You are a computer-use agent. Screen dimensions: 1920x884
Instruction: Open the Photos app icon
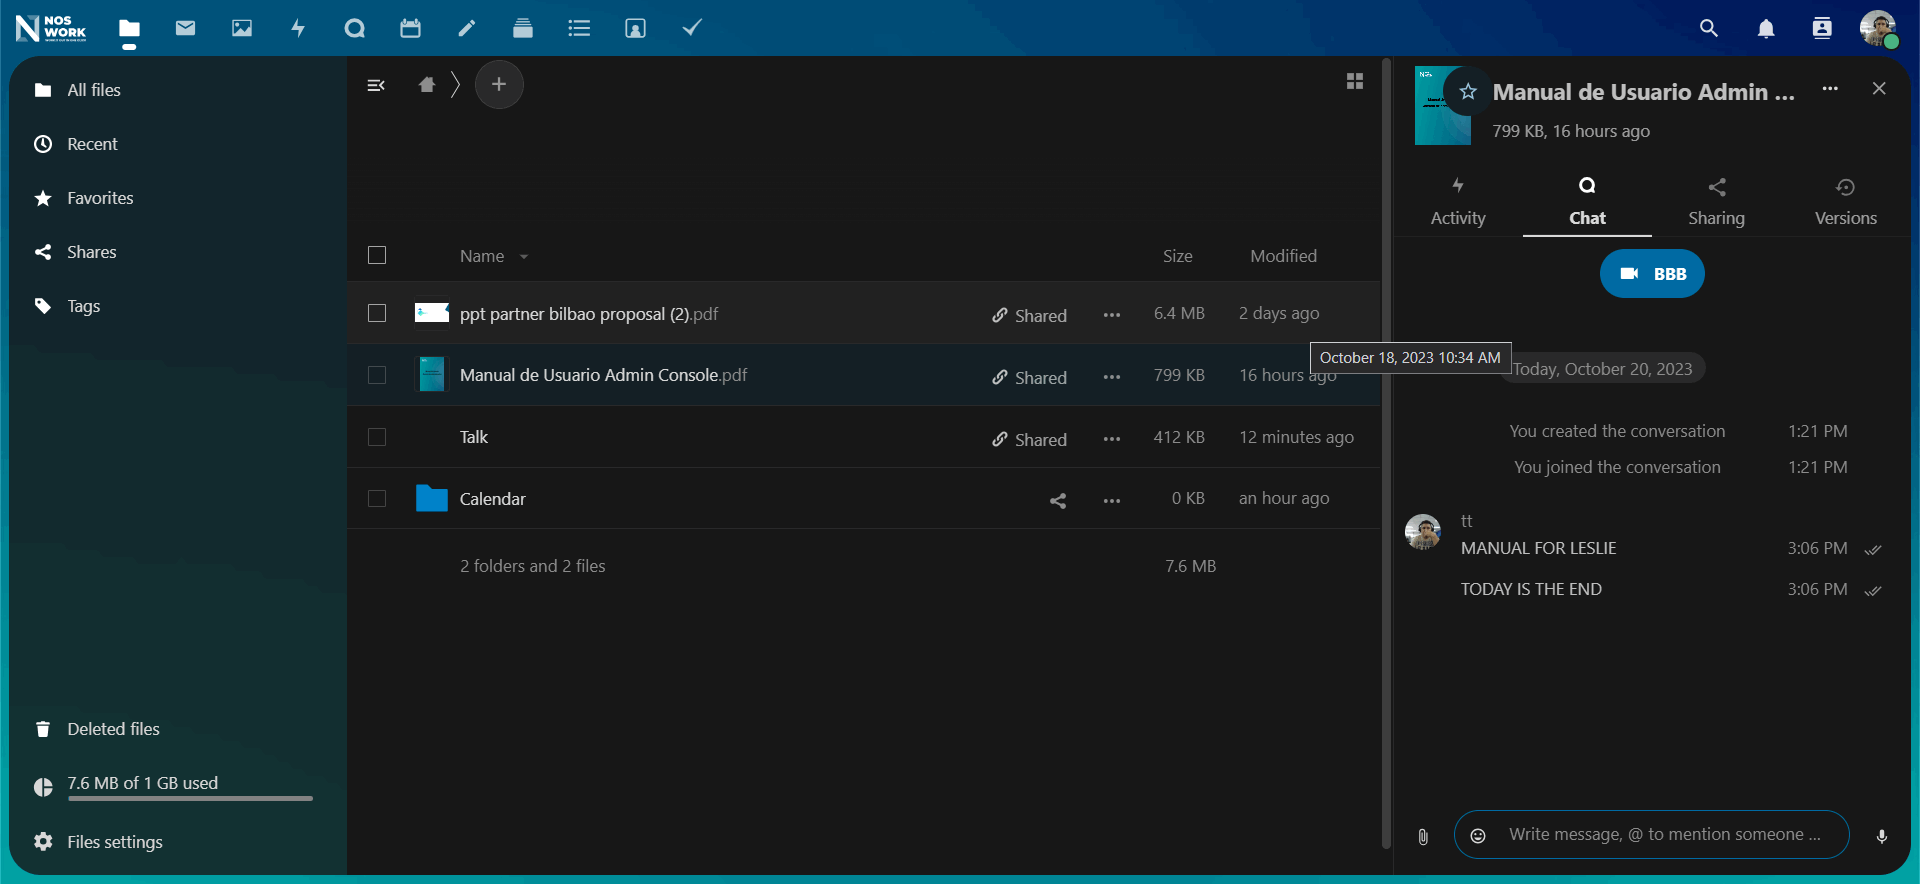pos(242,28)
